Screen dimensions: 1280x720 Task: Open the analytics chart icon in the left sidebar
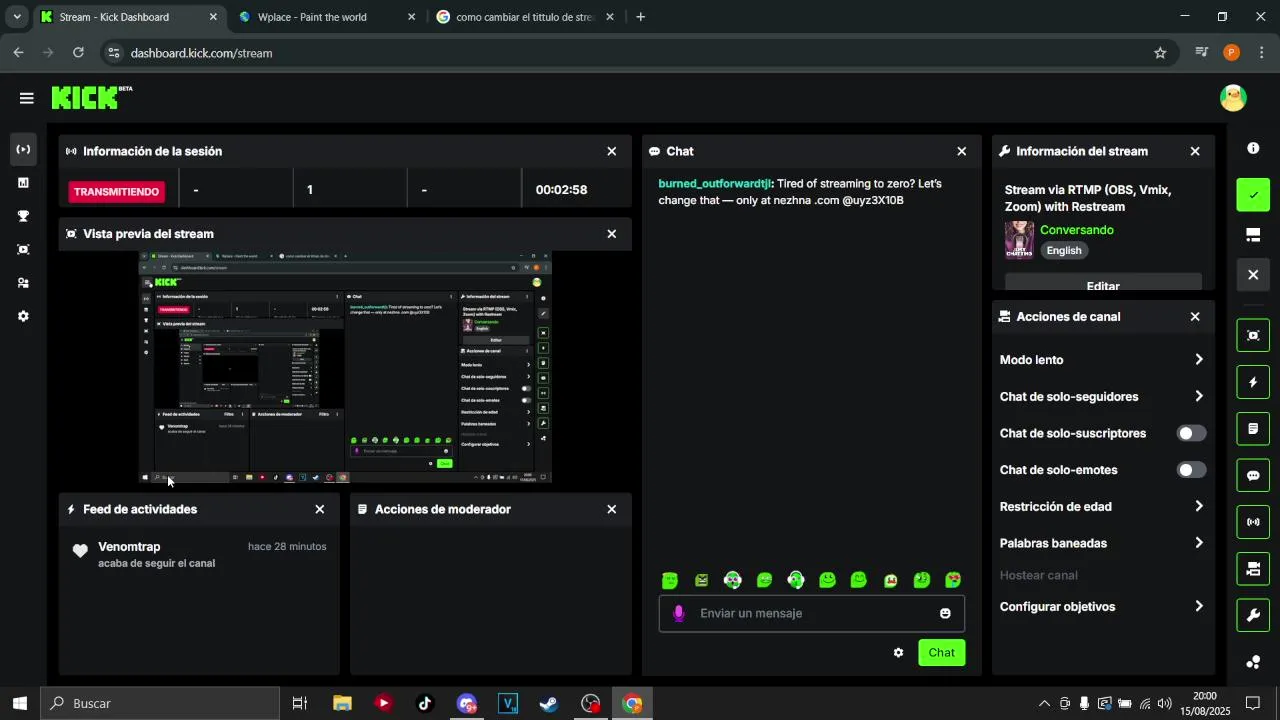(23, 183)
